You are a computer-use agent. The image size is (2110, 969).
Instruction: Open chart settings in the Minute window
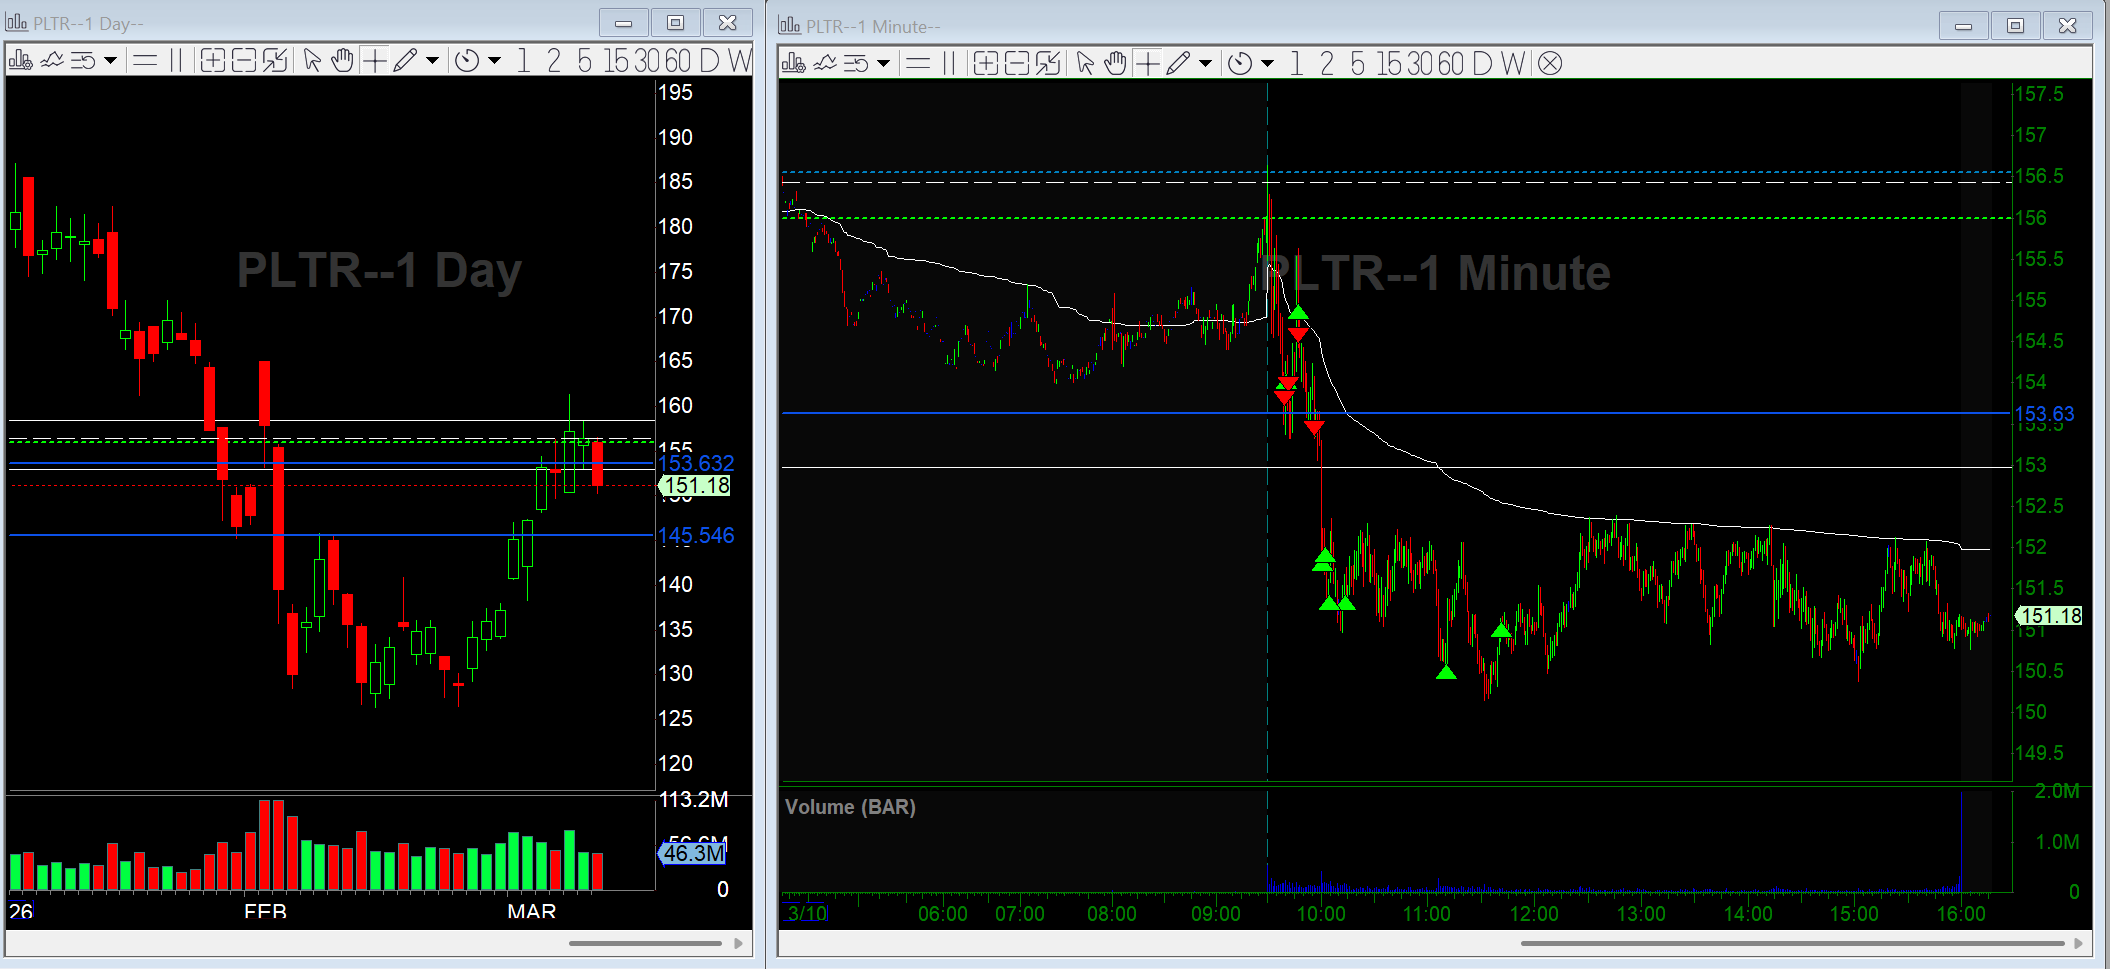793,64
